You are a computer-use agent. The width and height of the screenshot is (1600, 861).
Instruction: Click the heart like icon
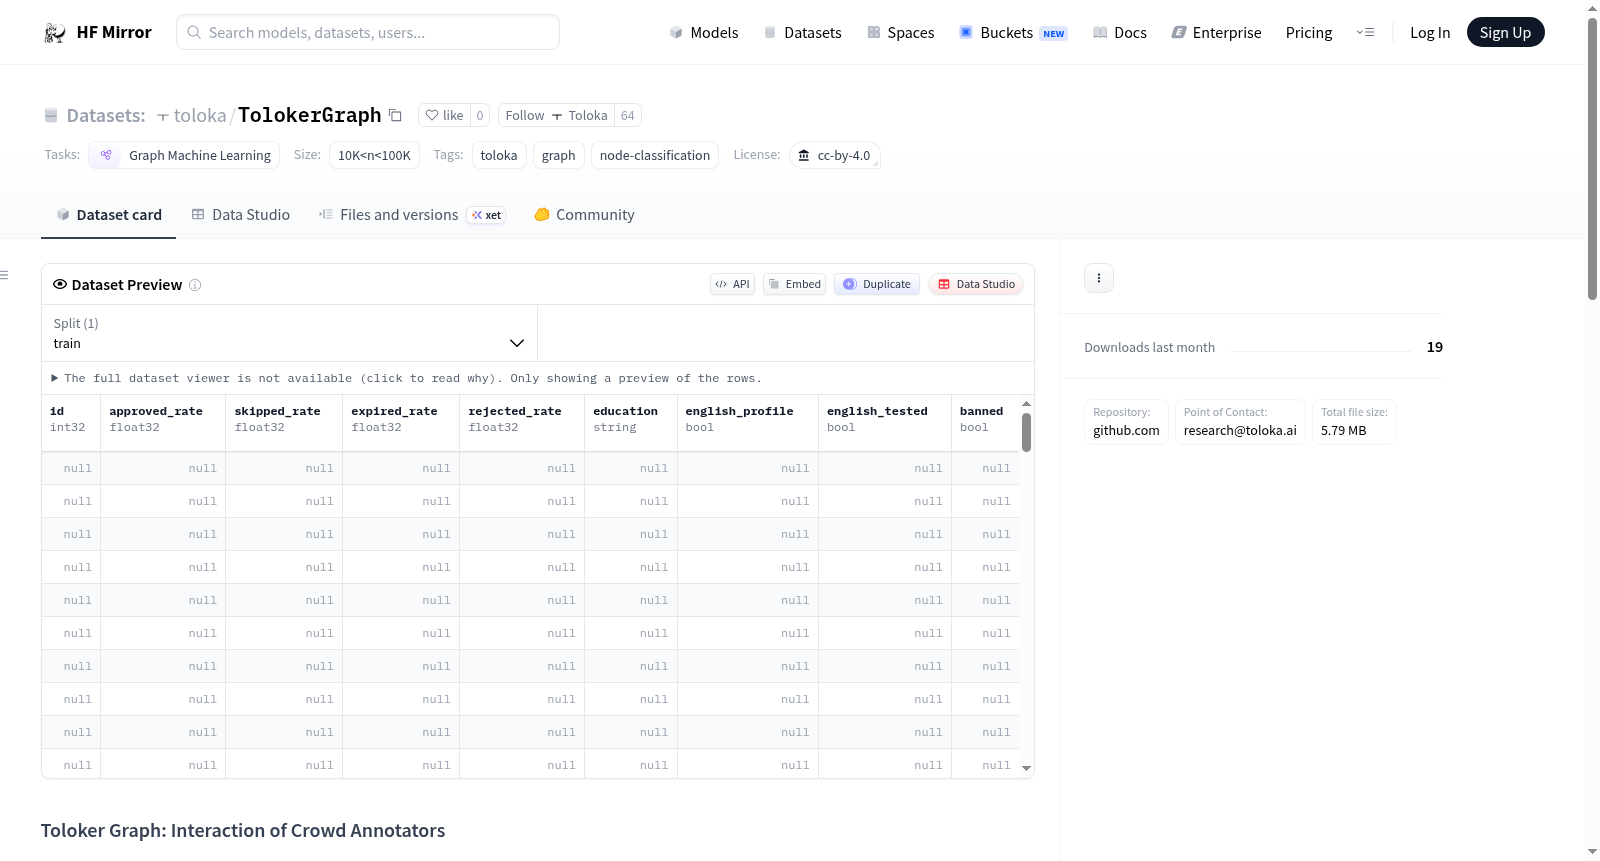[x=432, y=115]
